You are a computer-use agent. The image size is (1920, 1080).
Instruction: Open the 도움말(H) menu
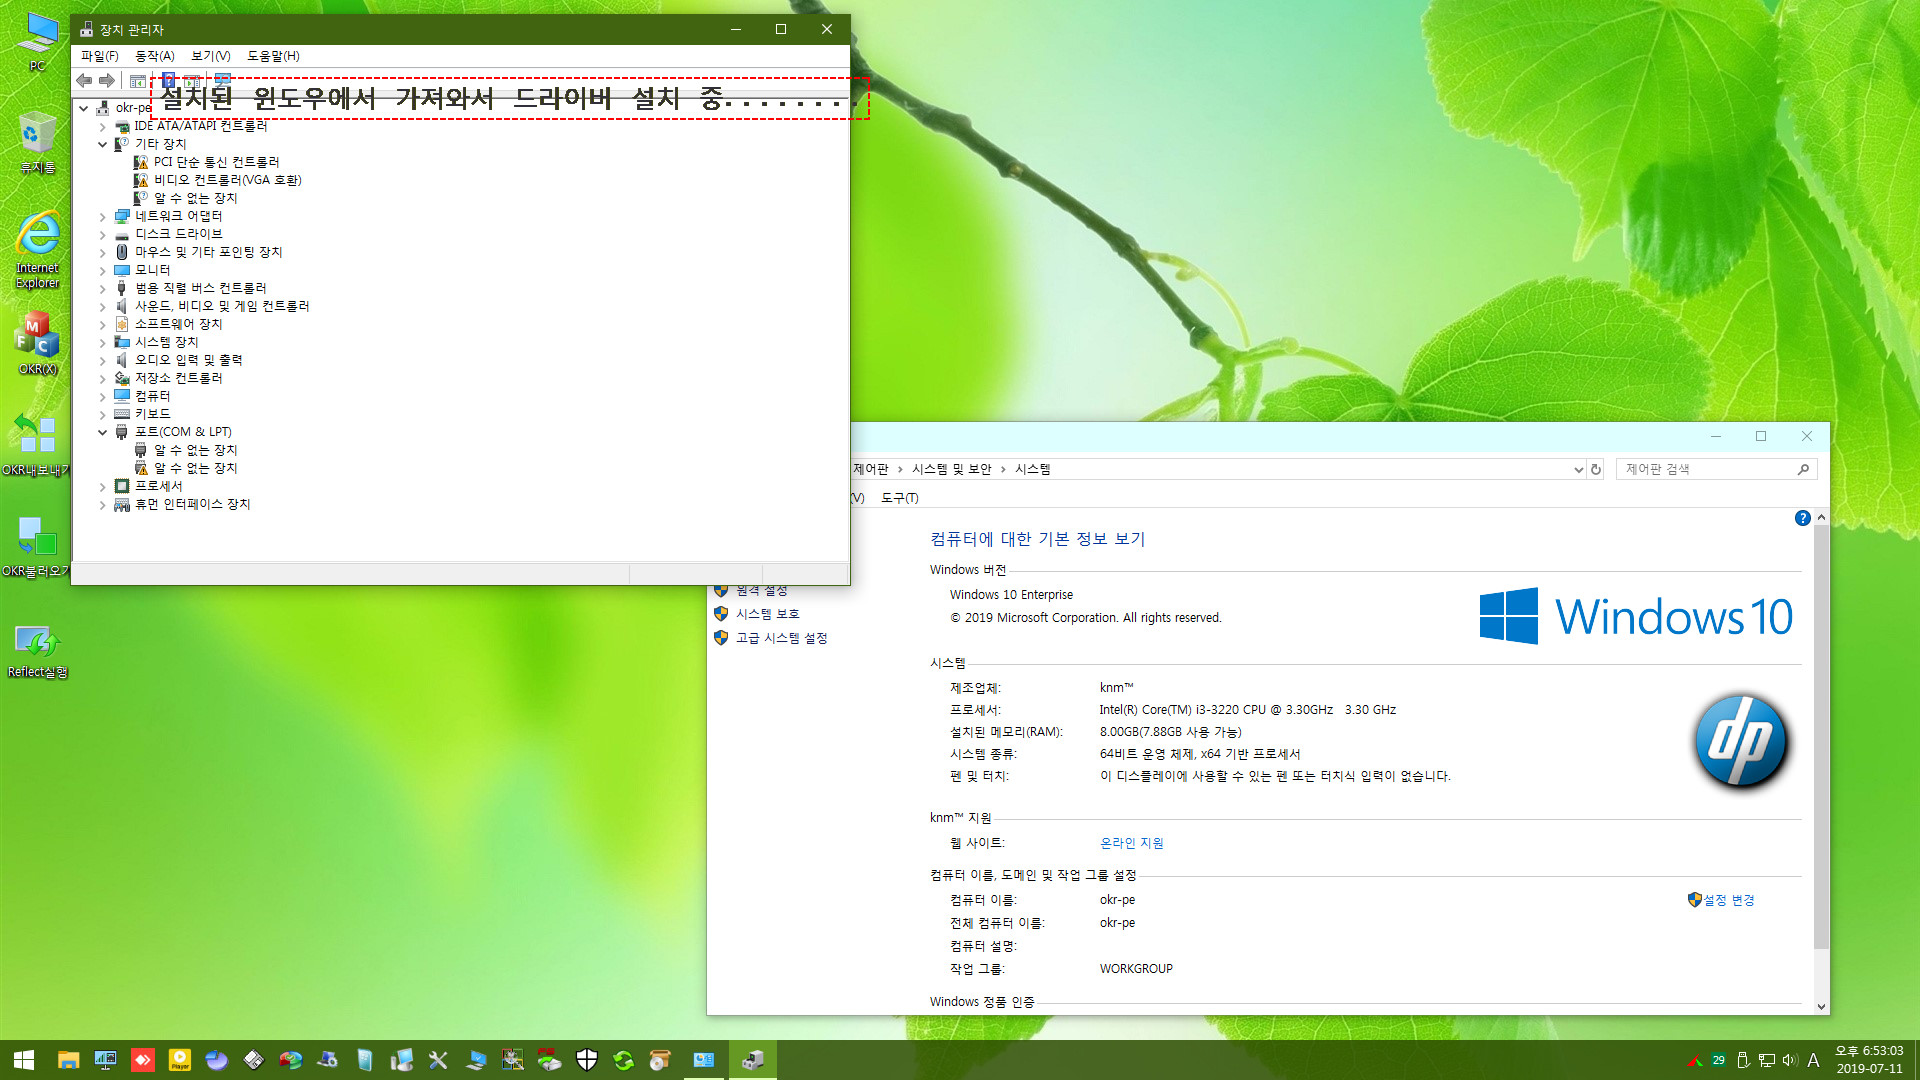pyautogui.click(x=273, y=56)
